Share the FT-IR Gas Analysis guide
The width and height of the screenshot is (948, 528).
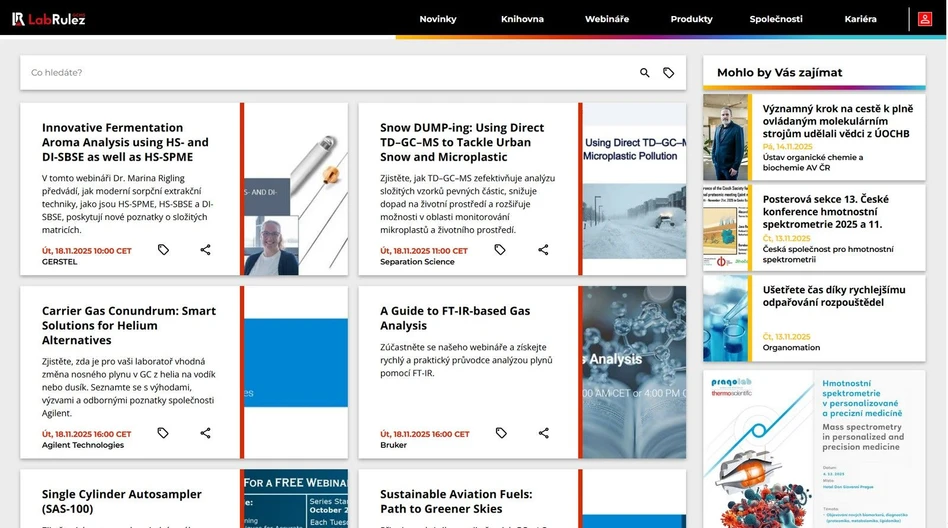click(543, 433)
